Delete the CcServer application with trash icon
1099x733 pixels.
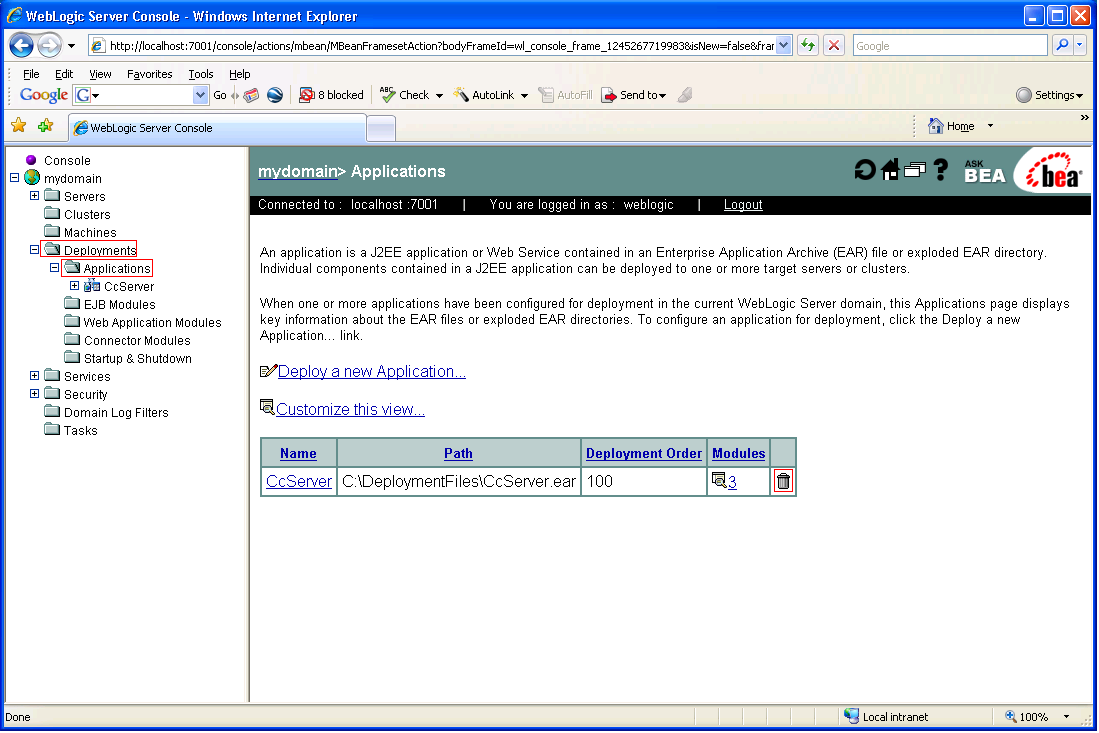(x=783, y=481)
